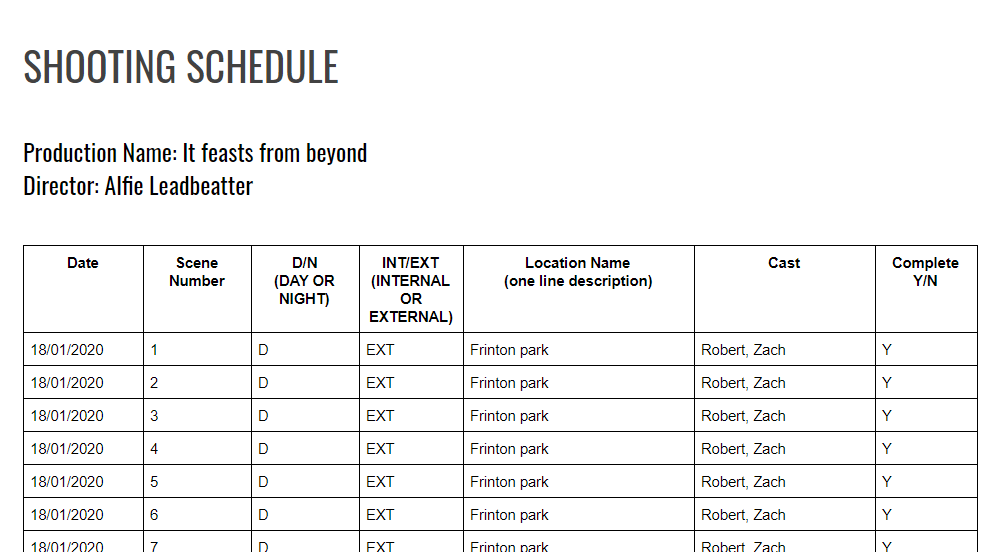Click the Frinton park cell for scene 3
Viewport: 990px width, 552px height.
(x=509, y=416)
